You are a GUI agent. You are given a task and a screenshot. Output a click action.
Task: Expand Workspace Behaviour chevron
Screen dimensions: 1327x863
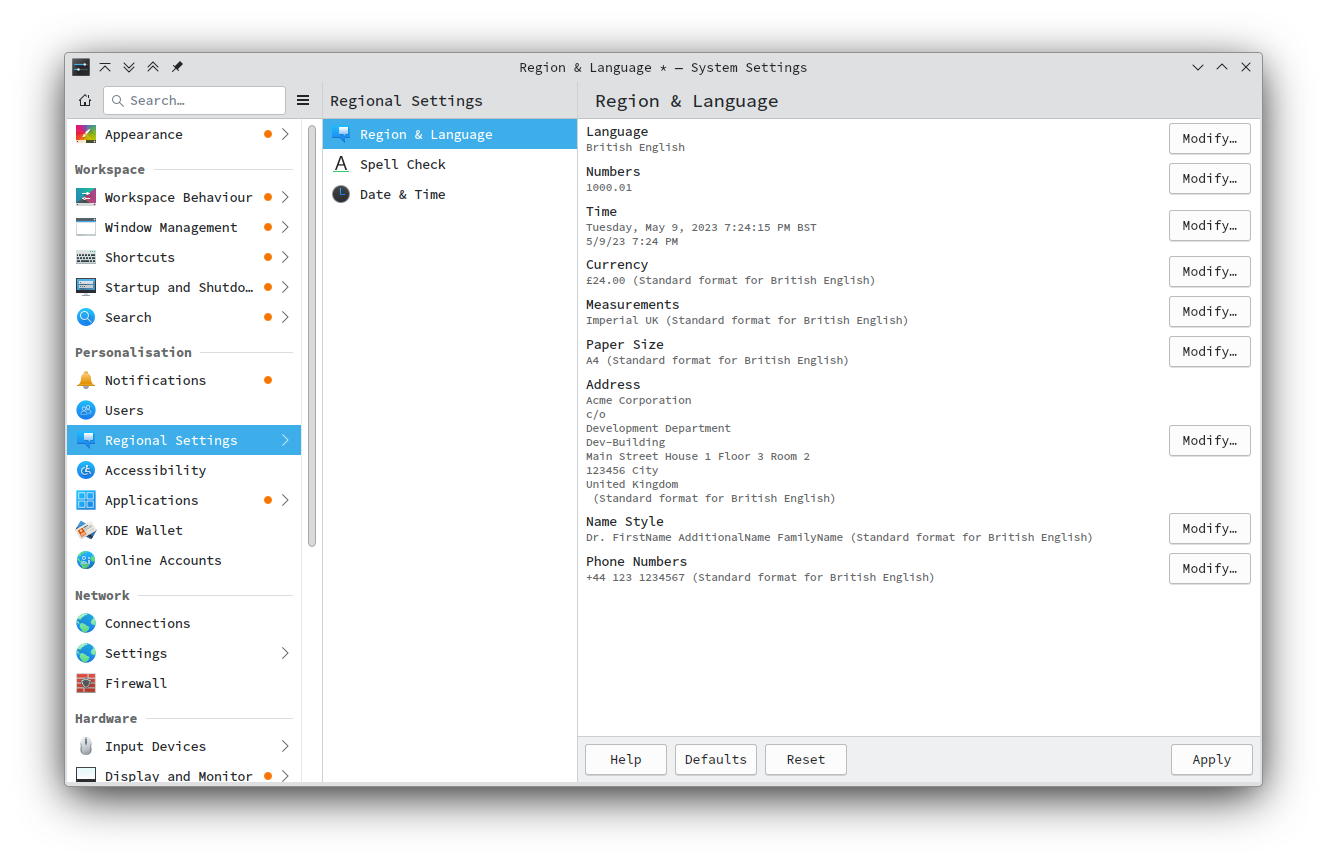[x=285, y=197]
